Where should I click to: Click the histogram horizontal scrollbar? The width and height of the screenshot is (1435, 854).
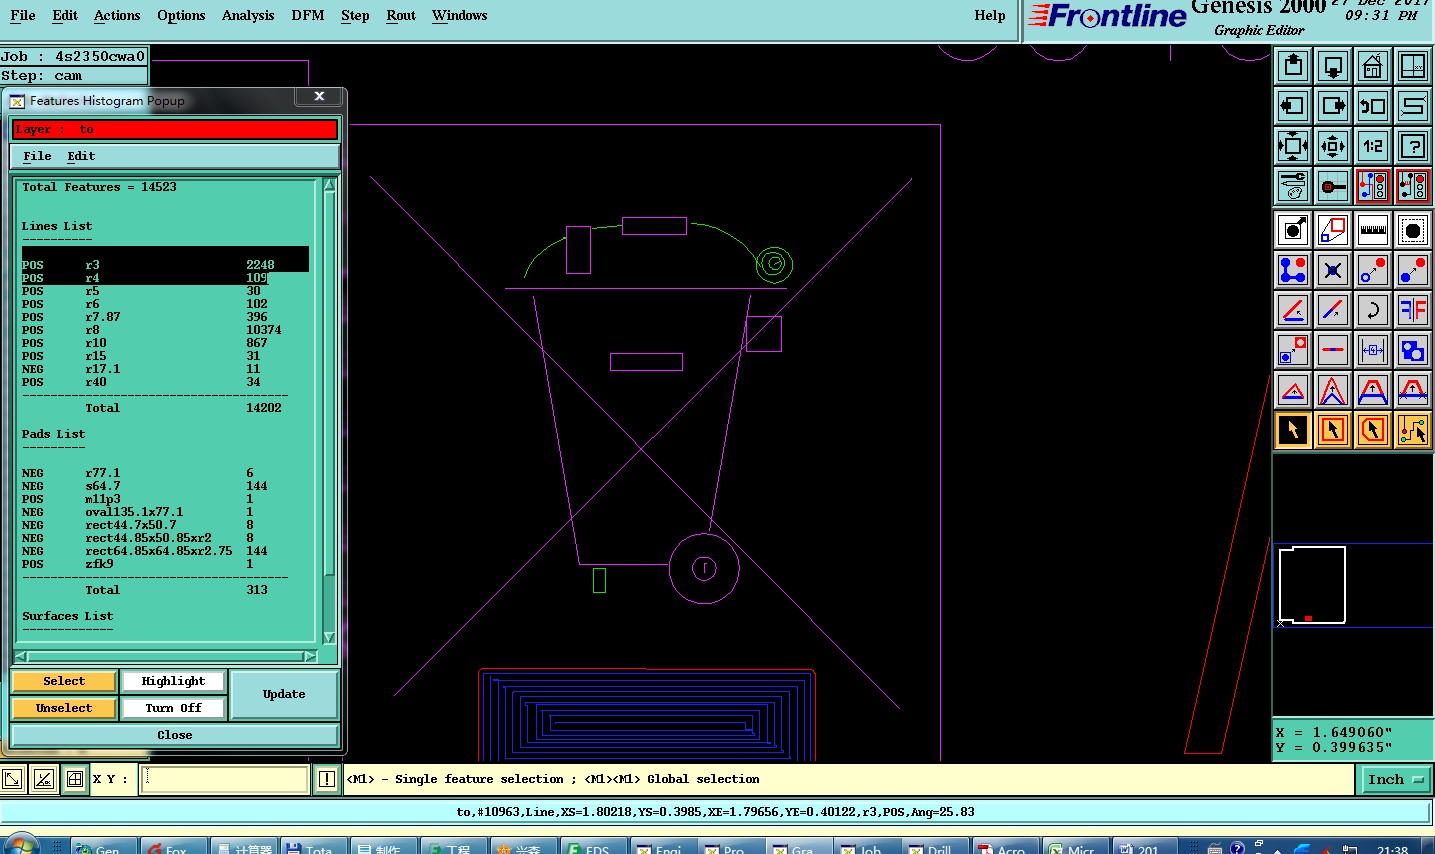click(x=165, y=657)
